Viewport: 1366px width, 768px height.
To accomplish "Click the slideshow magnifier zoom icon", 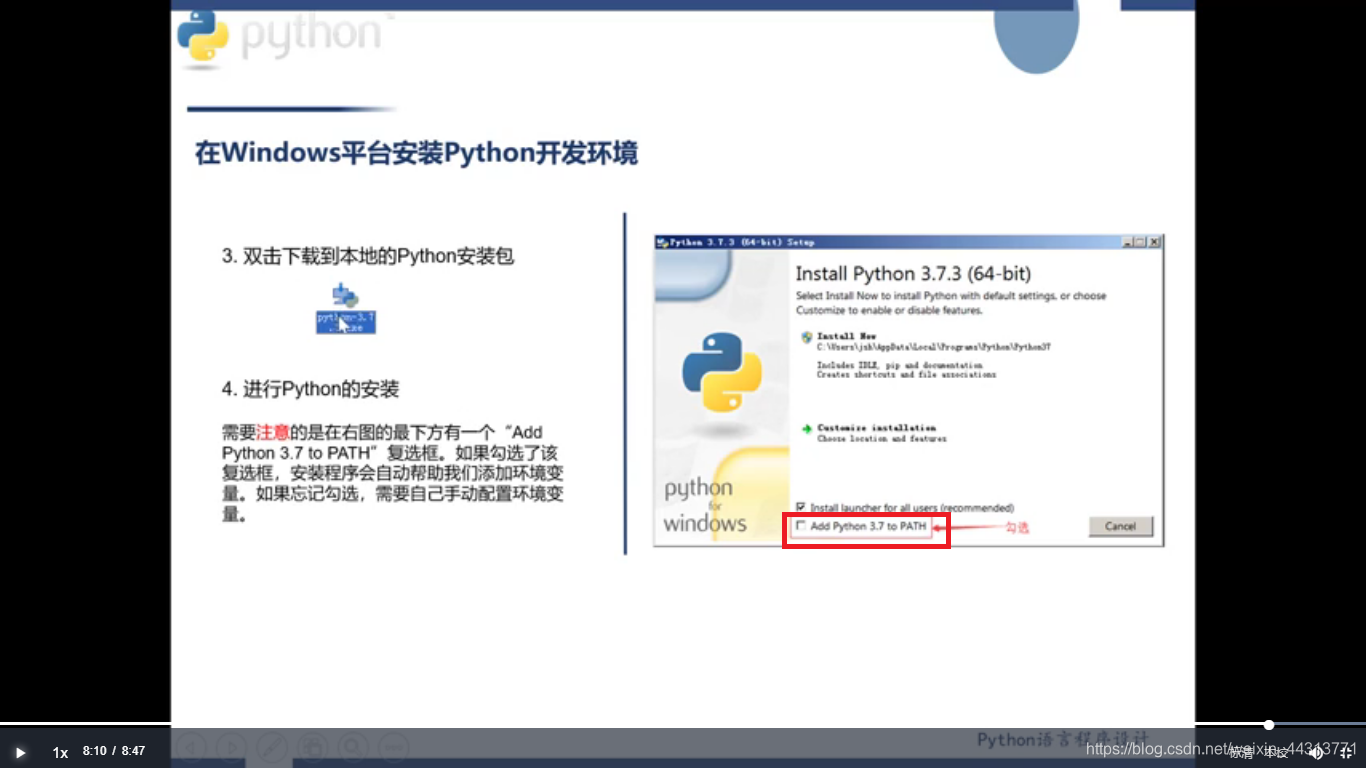I will point(352,747).
